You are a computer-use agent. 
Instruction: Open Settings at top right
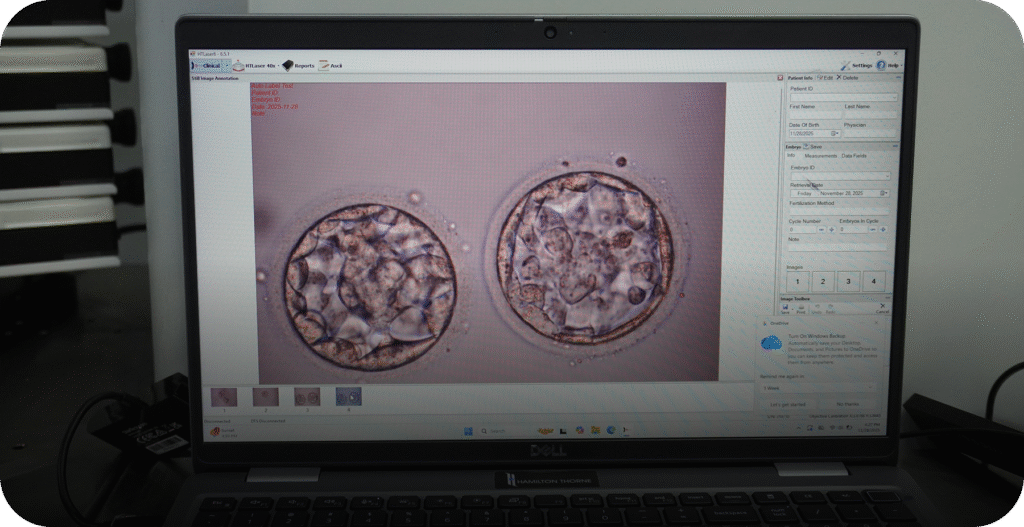[x=856, y=65]
